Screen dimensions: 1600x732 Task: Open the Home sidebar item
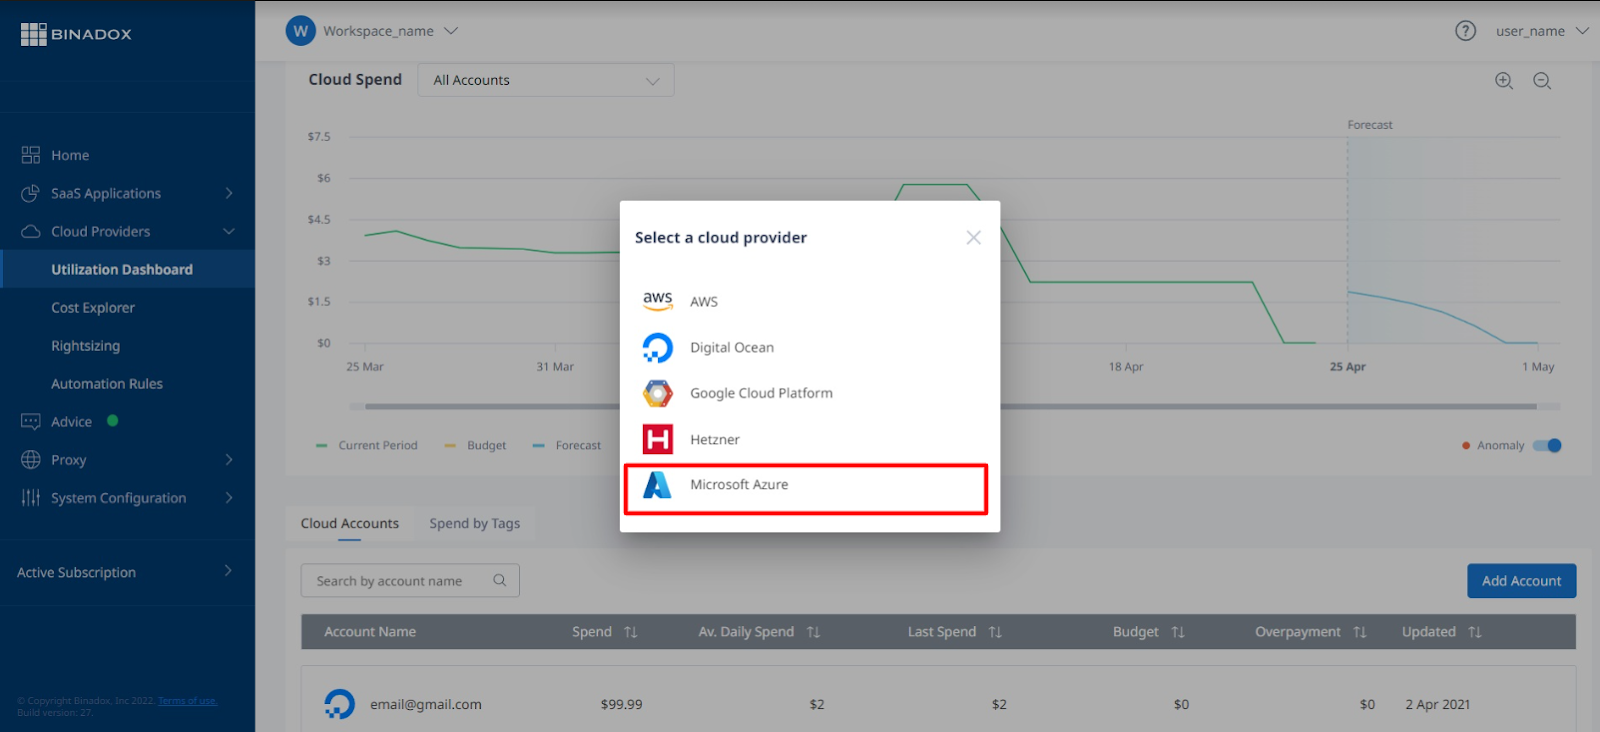pyautogui.click(x=70, y=155)
